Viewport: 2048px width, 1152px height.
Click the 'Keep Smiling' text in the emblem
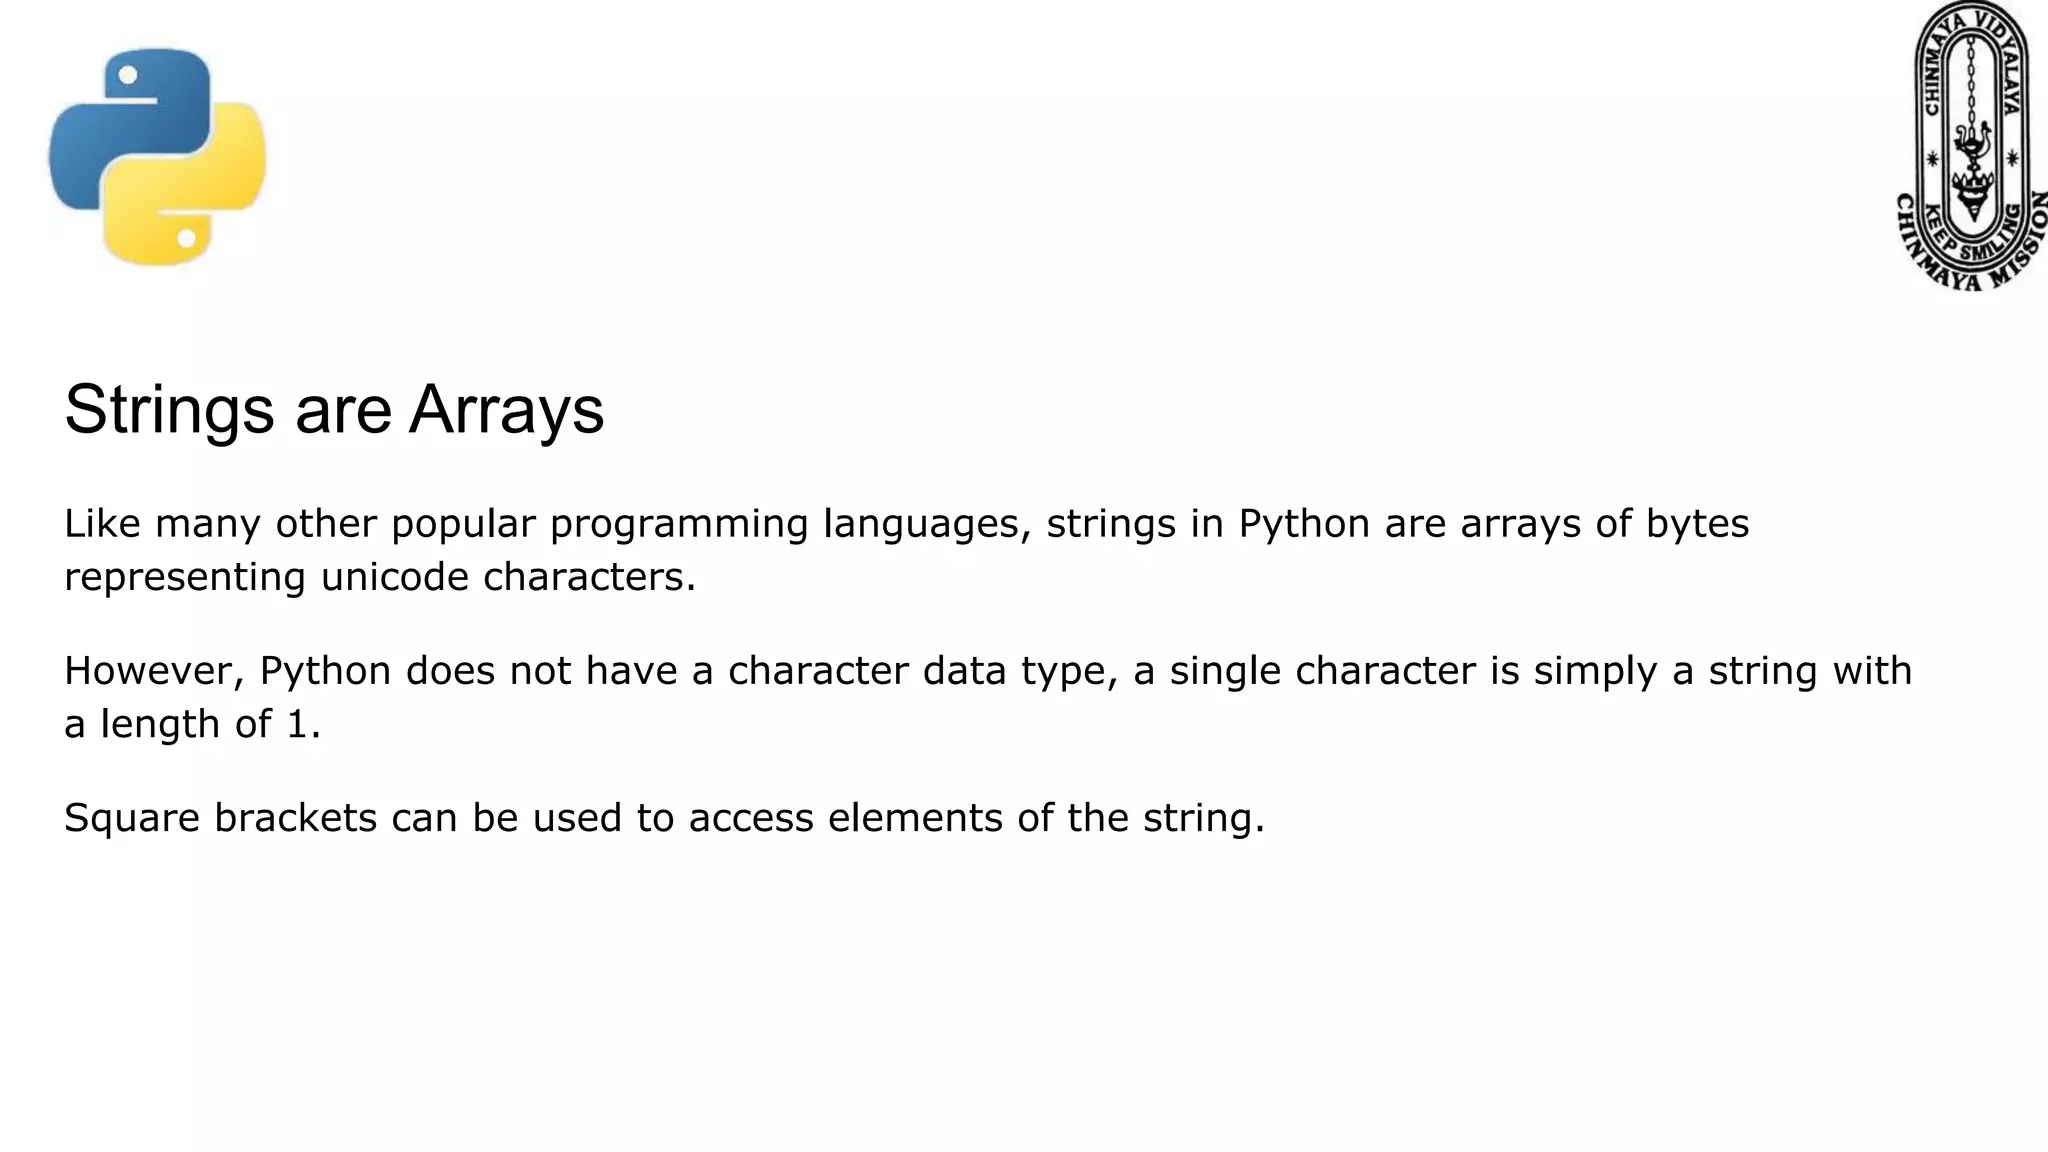1972,234
